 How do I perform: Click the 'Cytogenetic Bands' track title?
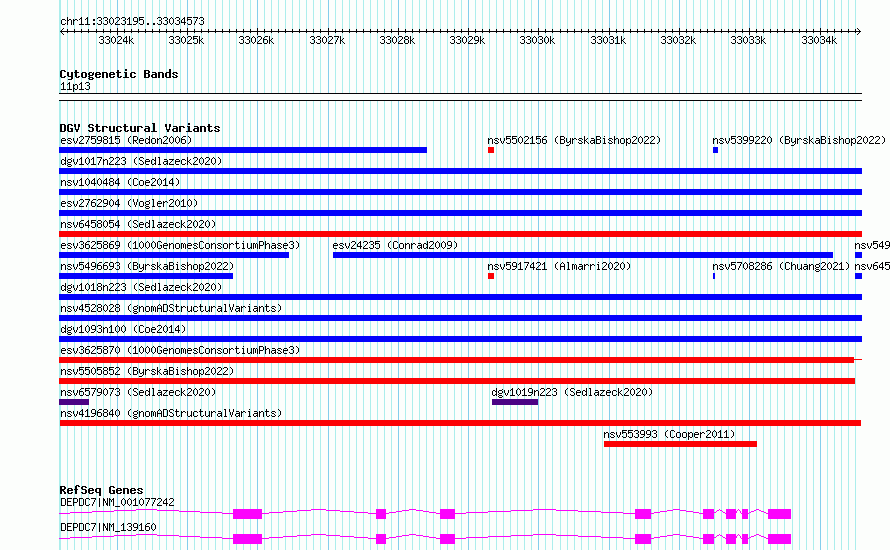pos(119,74)
